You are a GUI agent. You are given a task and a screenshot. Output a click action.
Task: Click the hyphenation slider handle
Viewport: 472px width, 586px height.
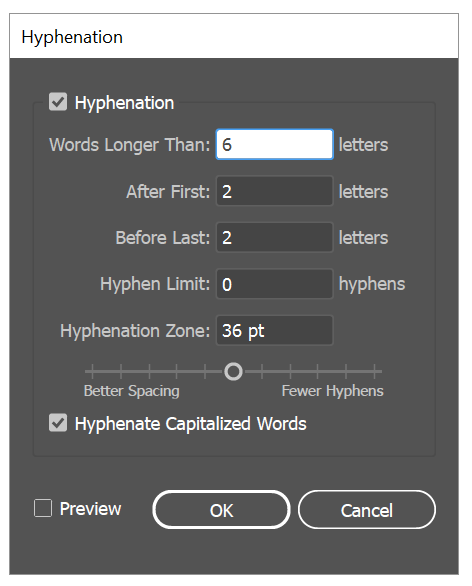[234, 371]
